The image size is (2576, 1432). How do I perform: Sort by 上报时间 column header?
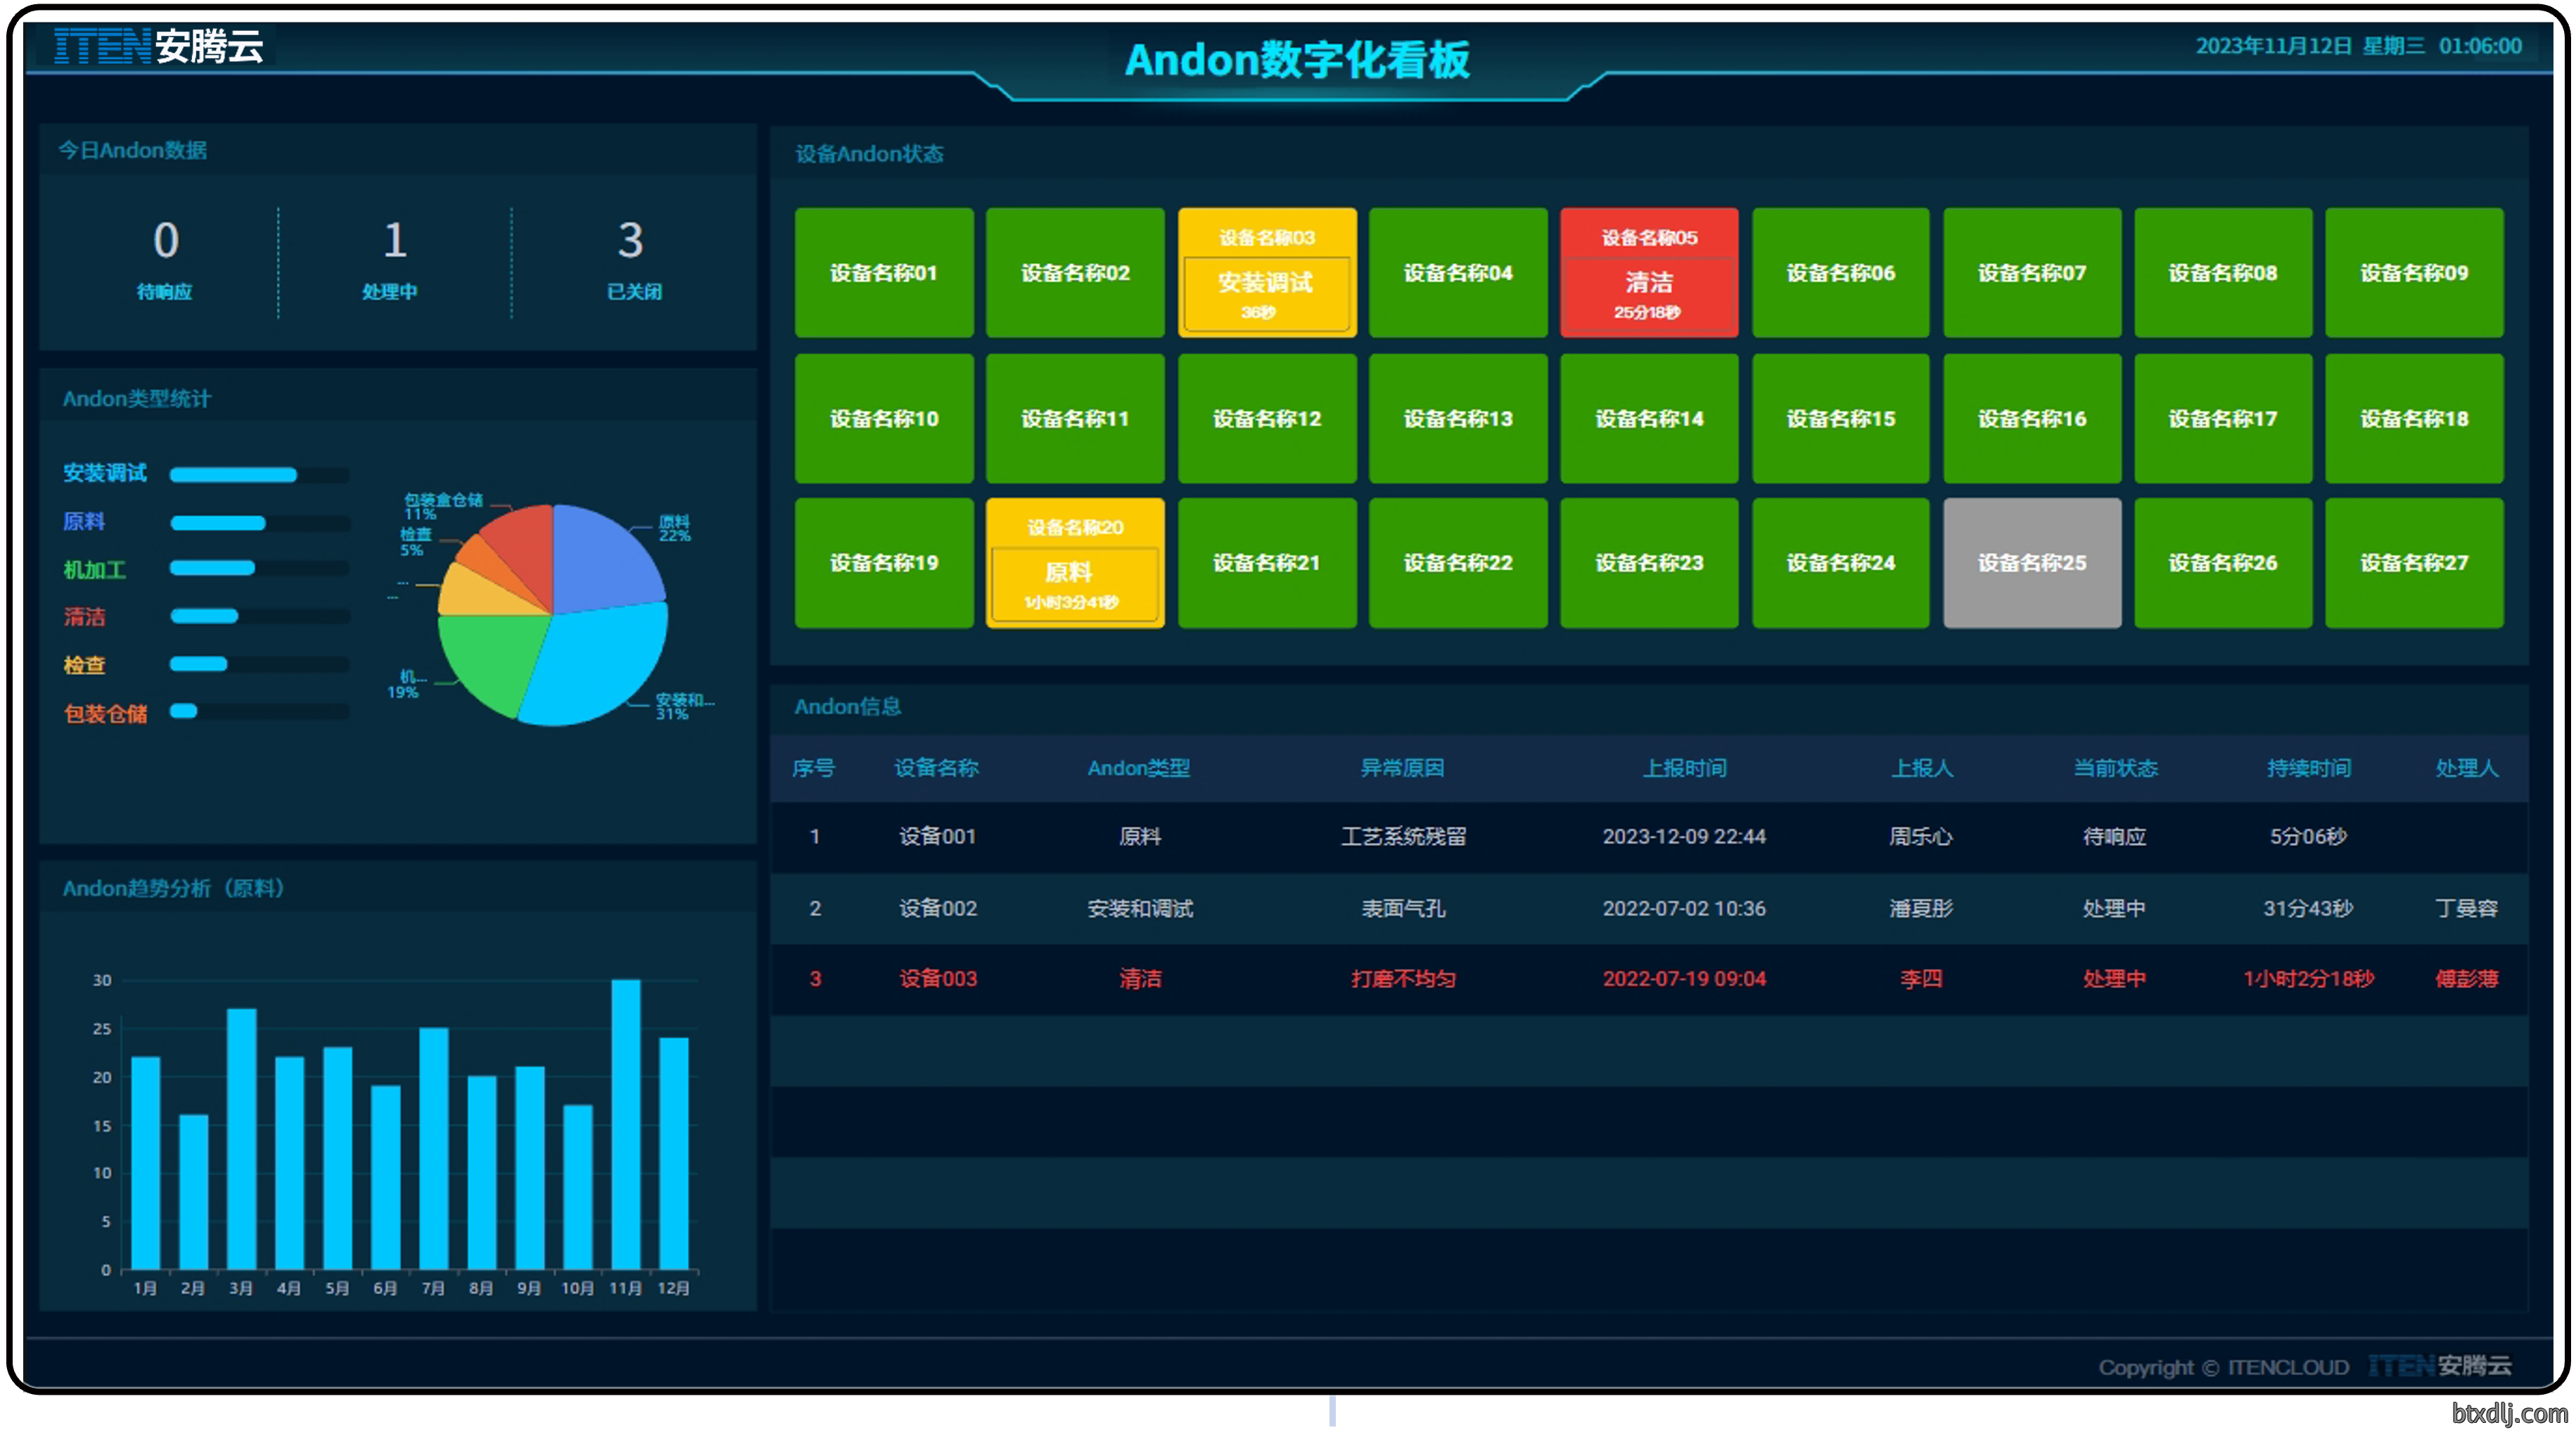click(x=1684, y=768)
